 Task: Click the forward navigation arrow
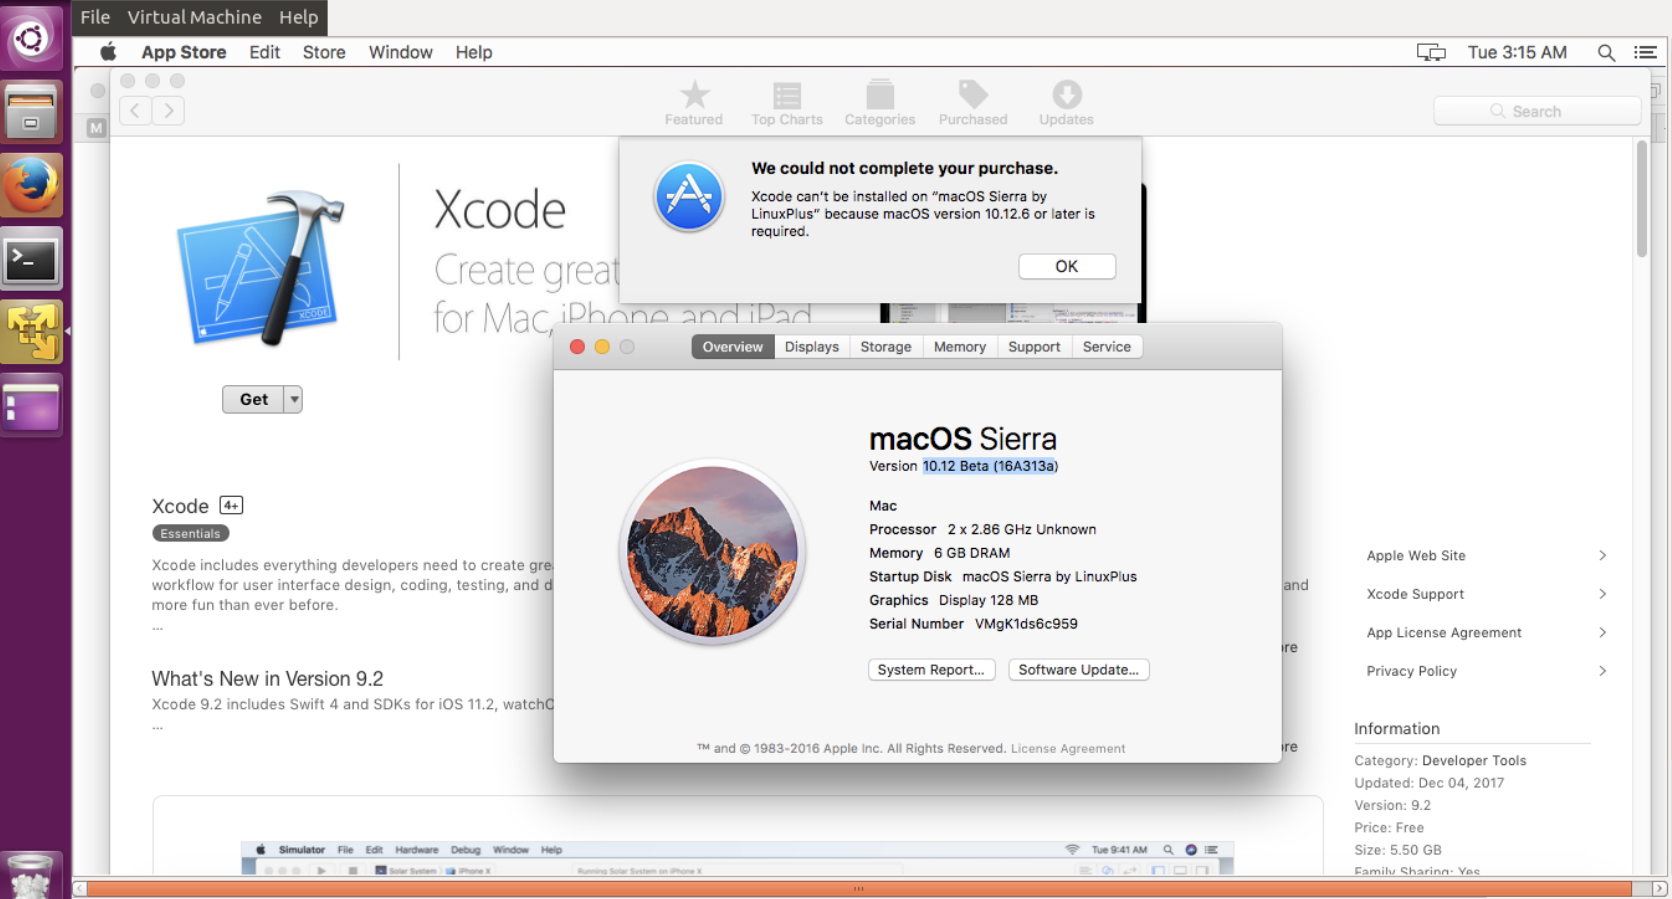coord(169,111)
